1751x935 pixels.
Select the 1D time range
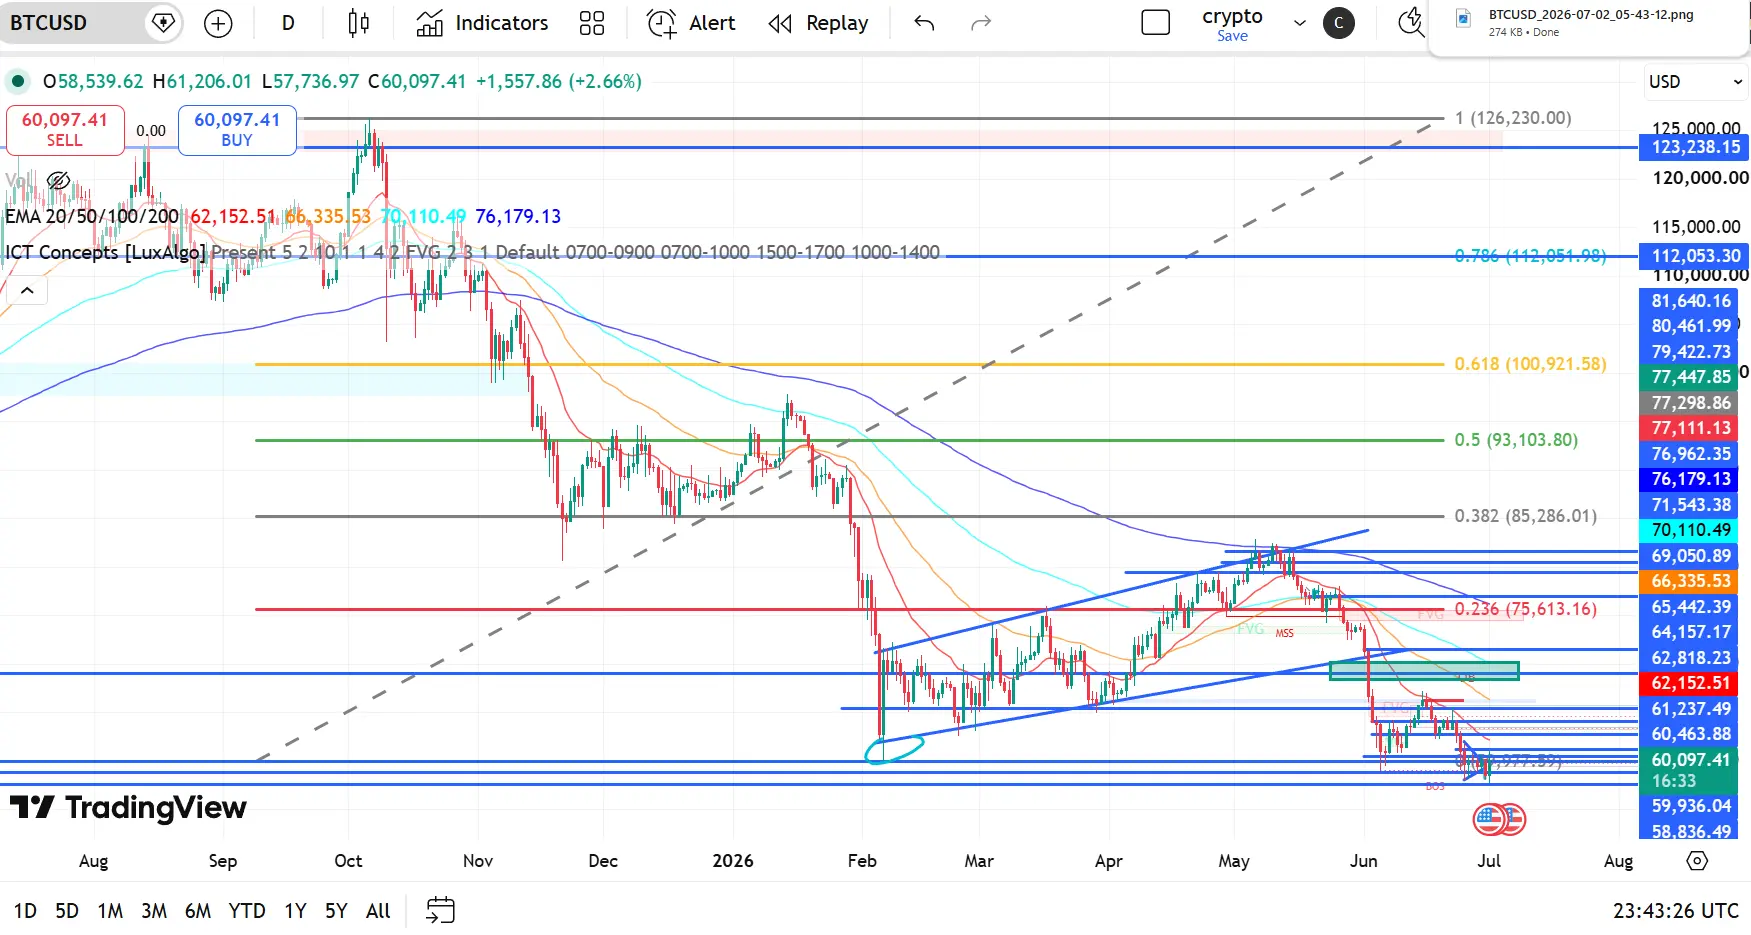tap(25, 911)
